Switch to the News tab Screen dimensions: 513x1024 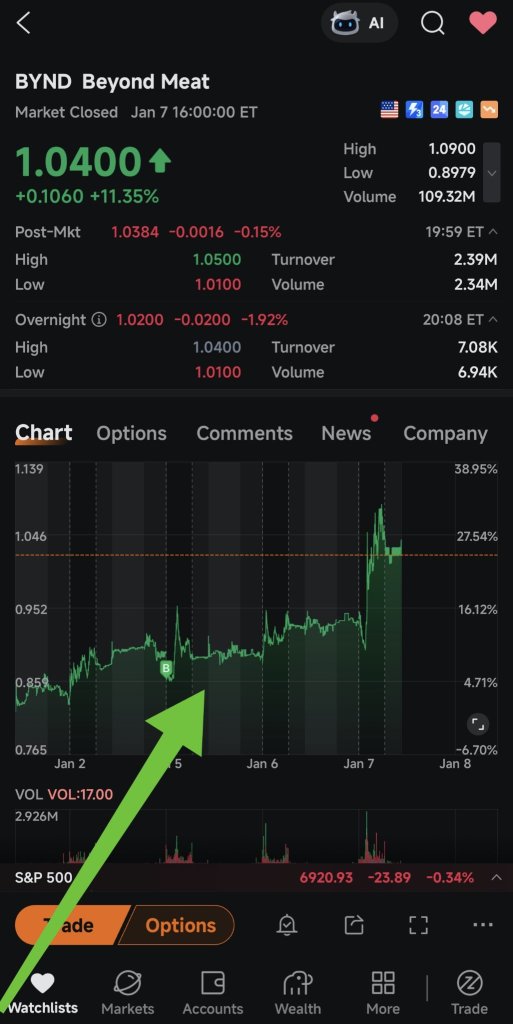[346, 433]
